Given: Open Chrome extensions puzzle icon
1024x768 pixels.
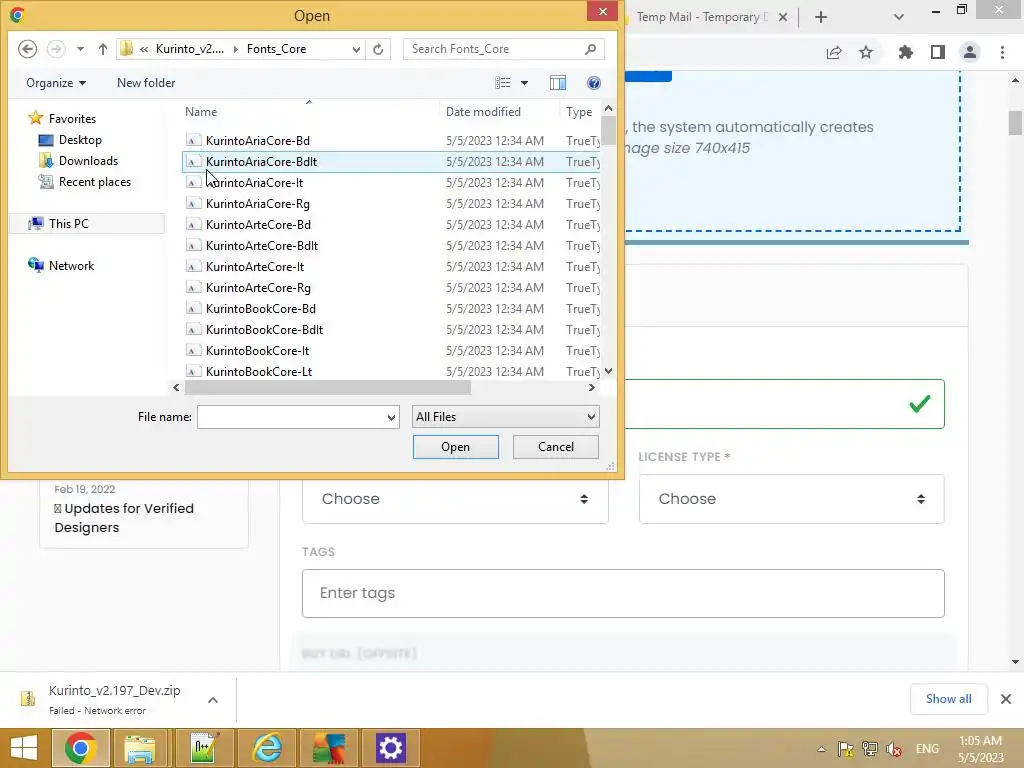Looking at the screenshot, I should coord(905,52).
